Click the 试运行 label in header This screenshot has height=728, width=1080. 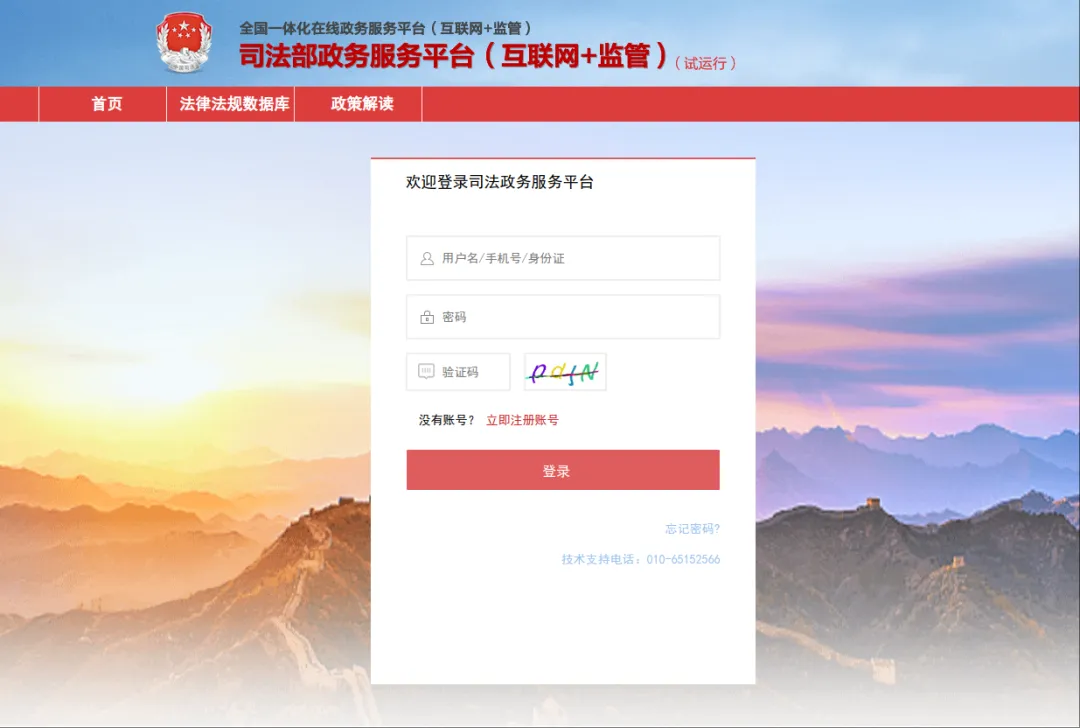tap(705, 63)
